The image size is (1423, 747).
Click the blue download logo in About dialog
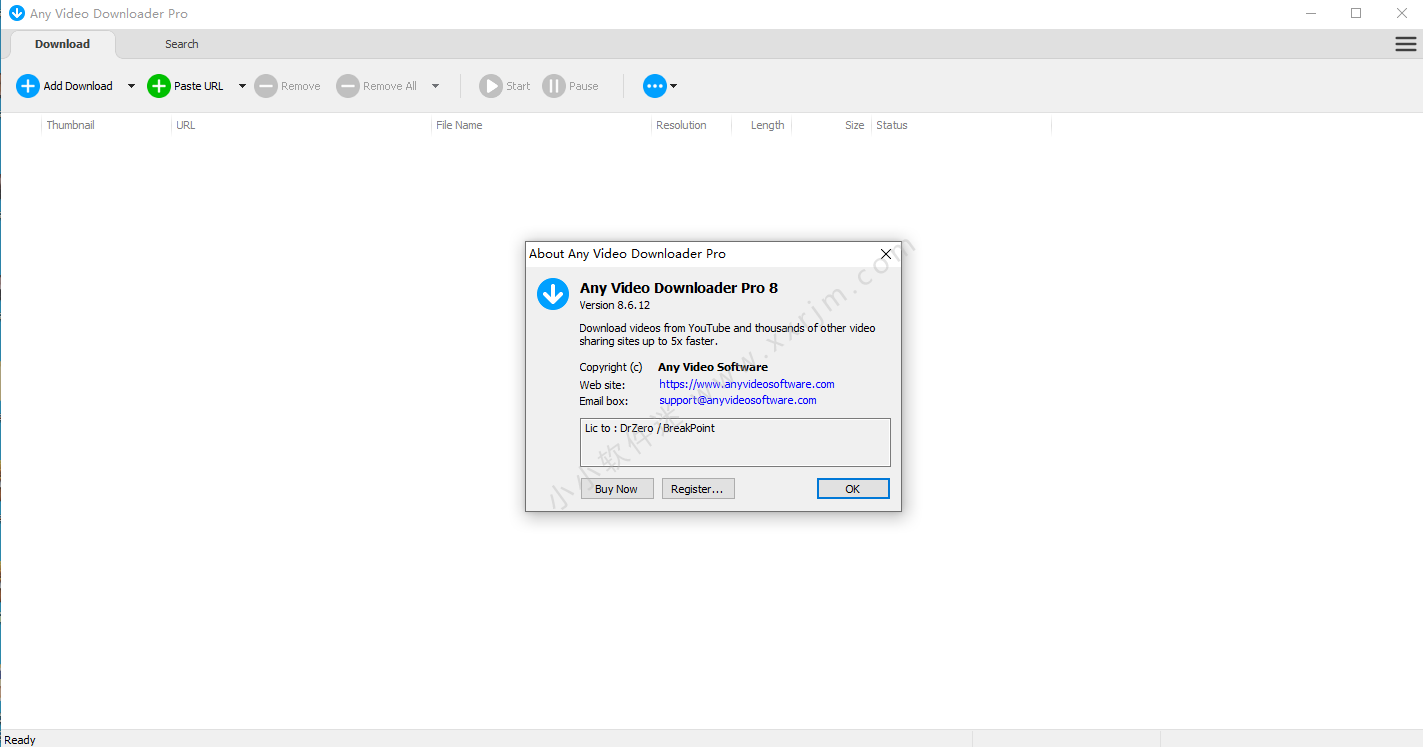pos(553,294)
